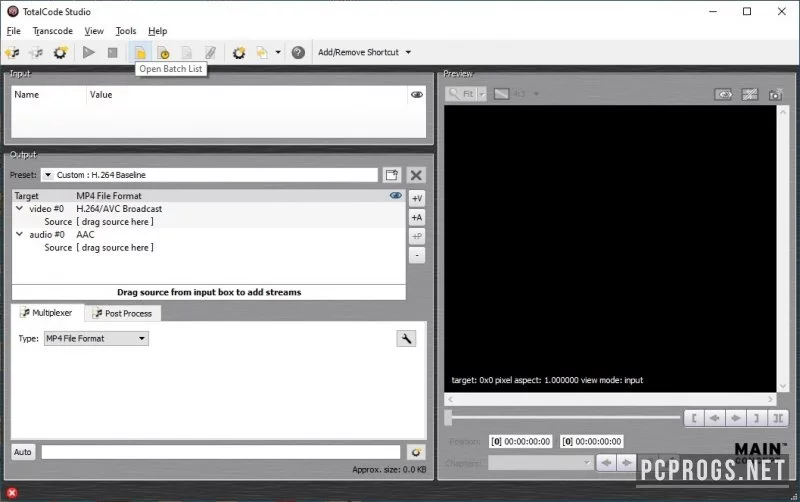Go to previous chapter arrow button
Viewport: 800px width, 502px height.
coord(606,463)
